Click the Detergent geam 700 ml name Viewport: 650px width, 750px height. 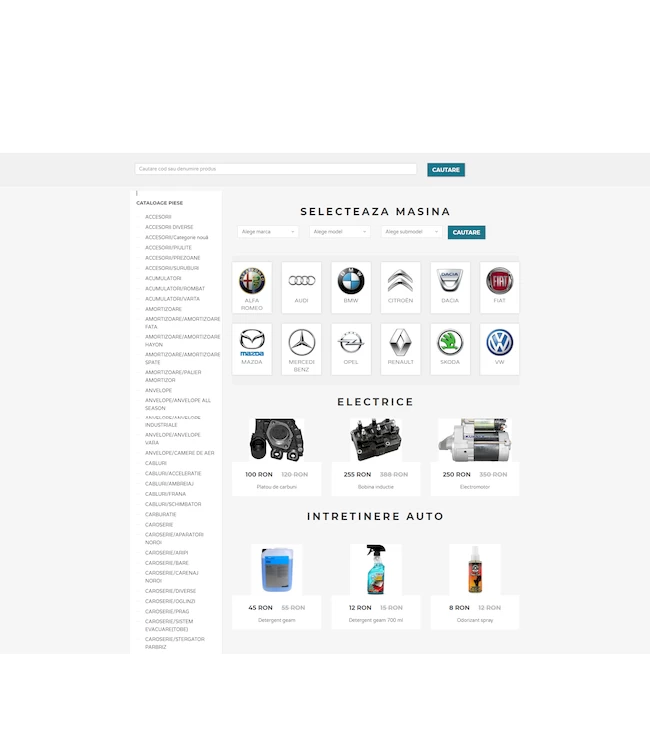click(x=376, y=620)
